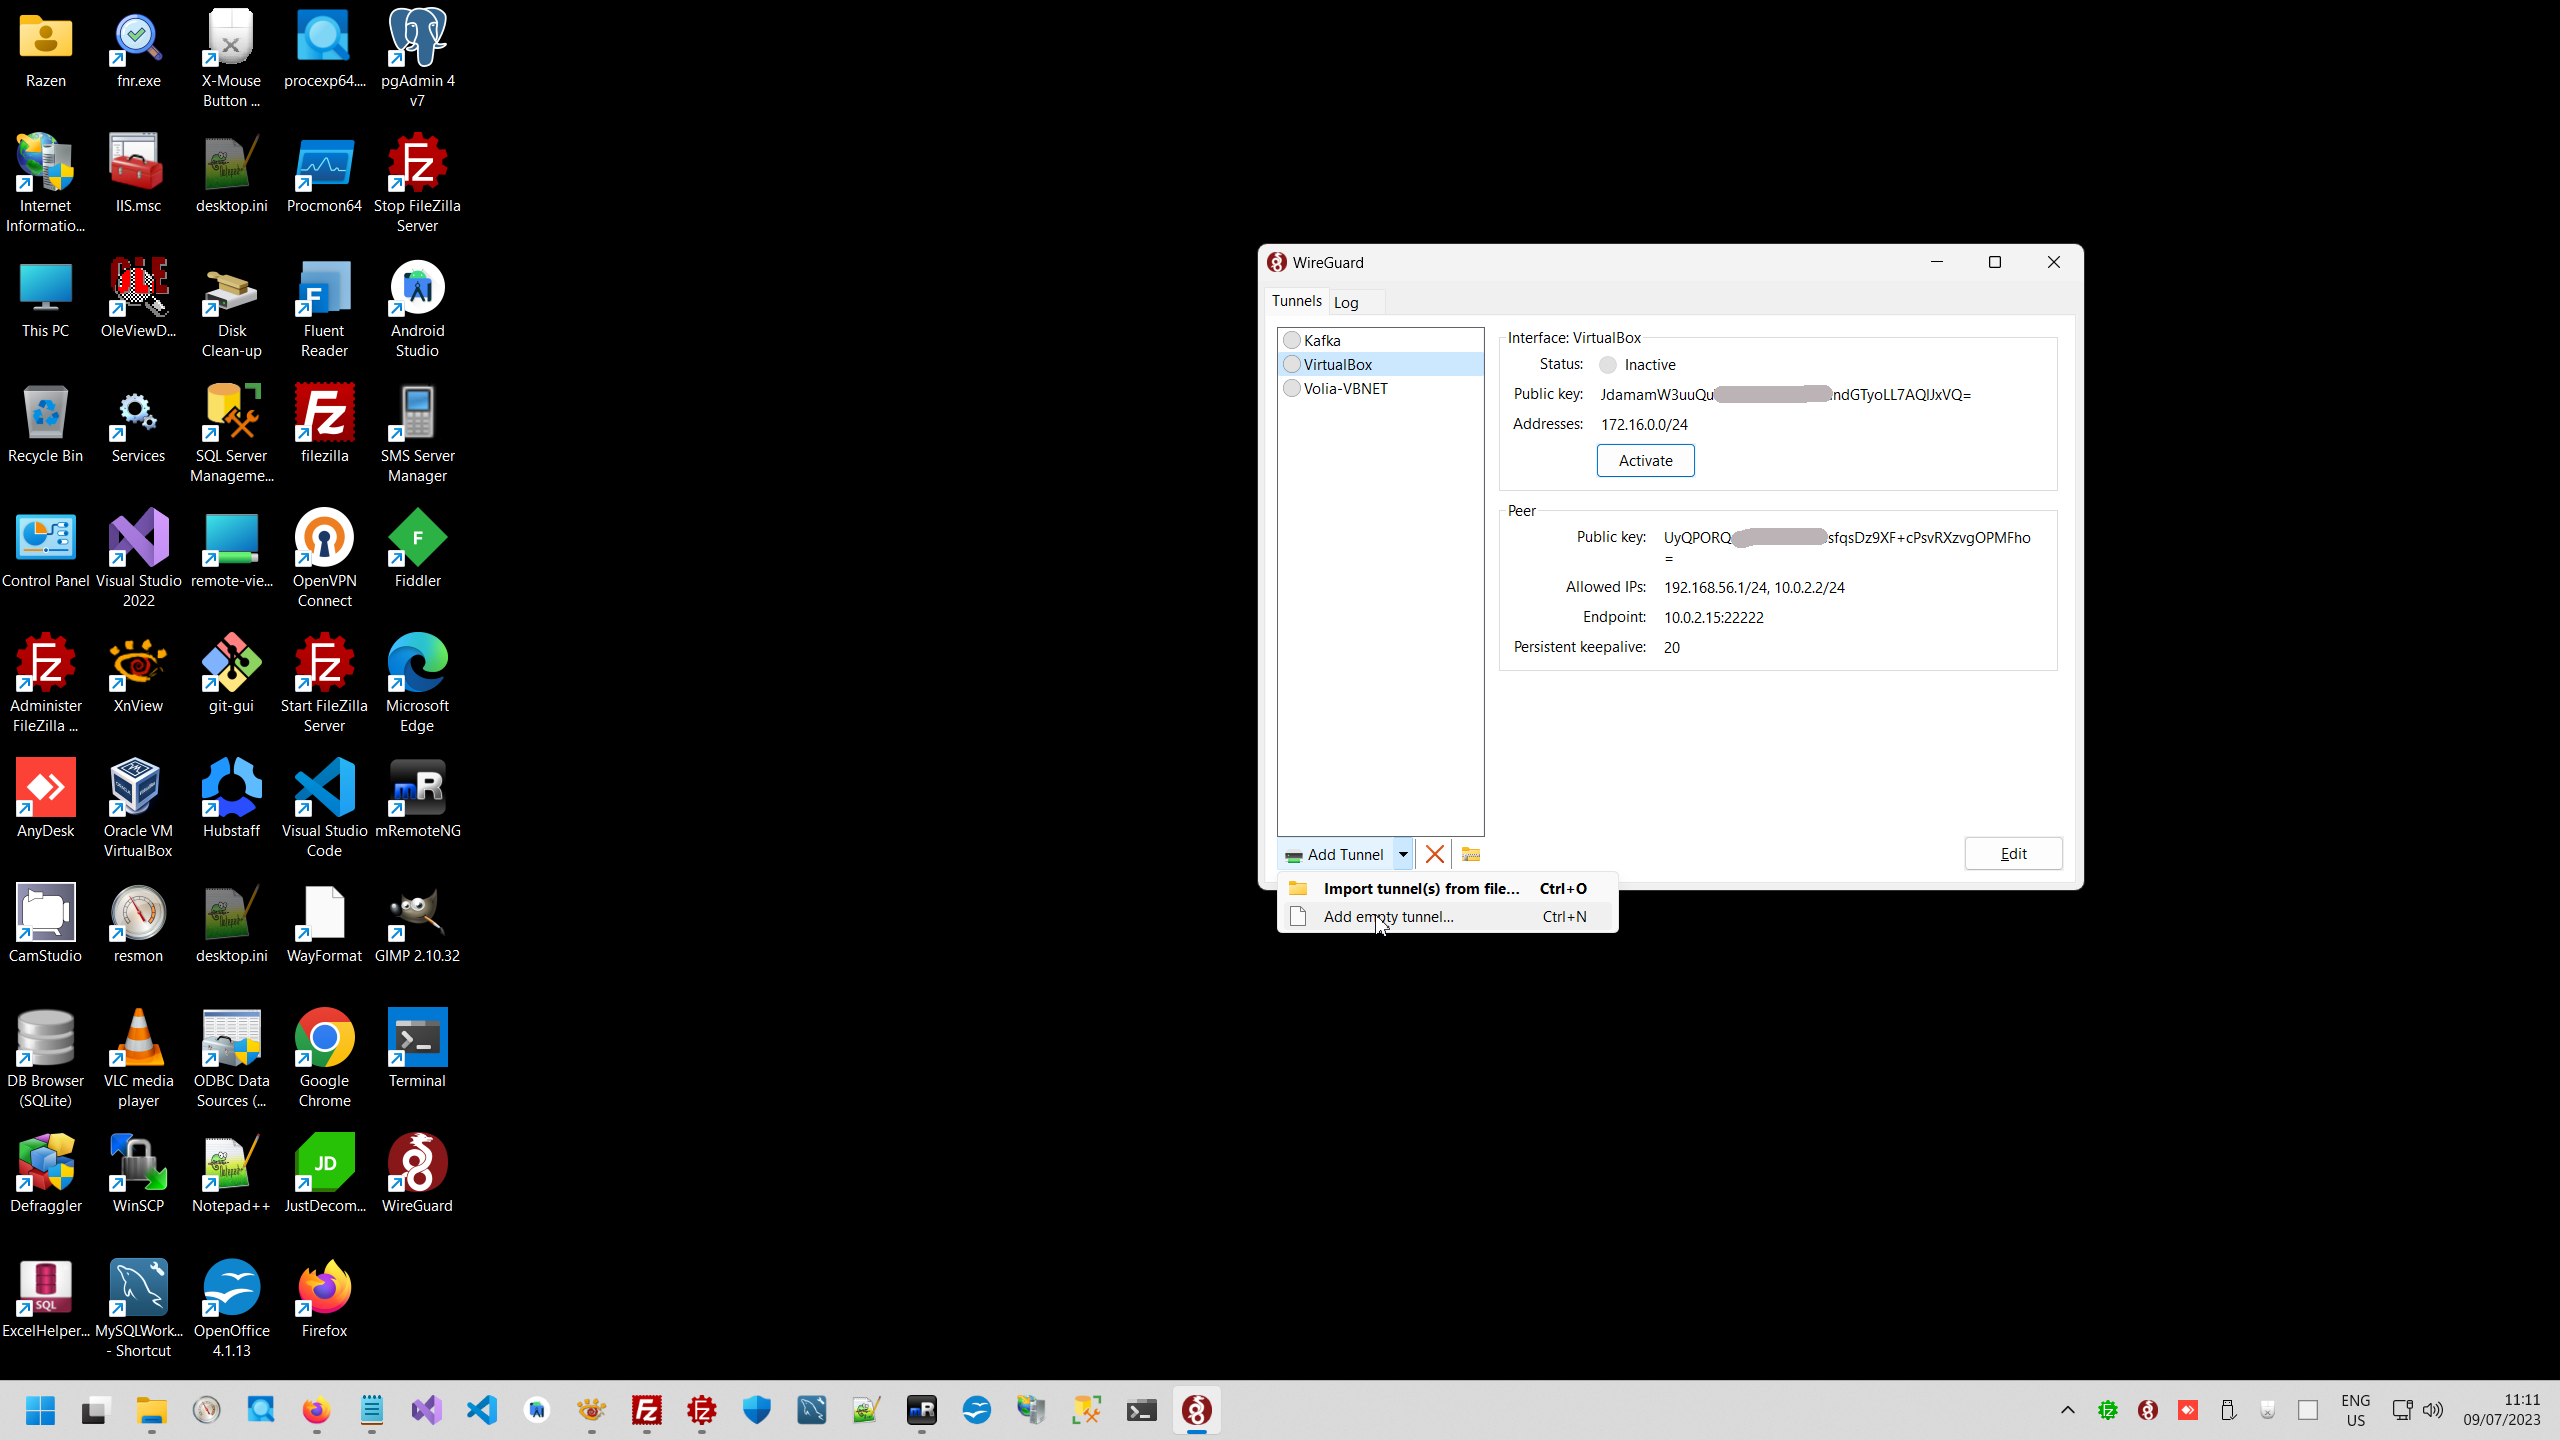
Task: Click WireGuard icon in system tray
Action: pos(2147,1410)
